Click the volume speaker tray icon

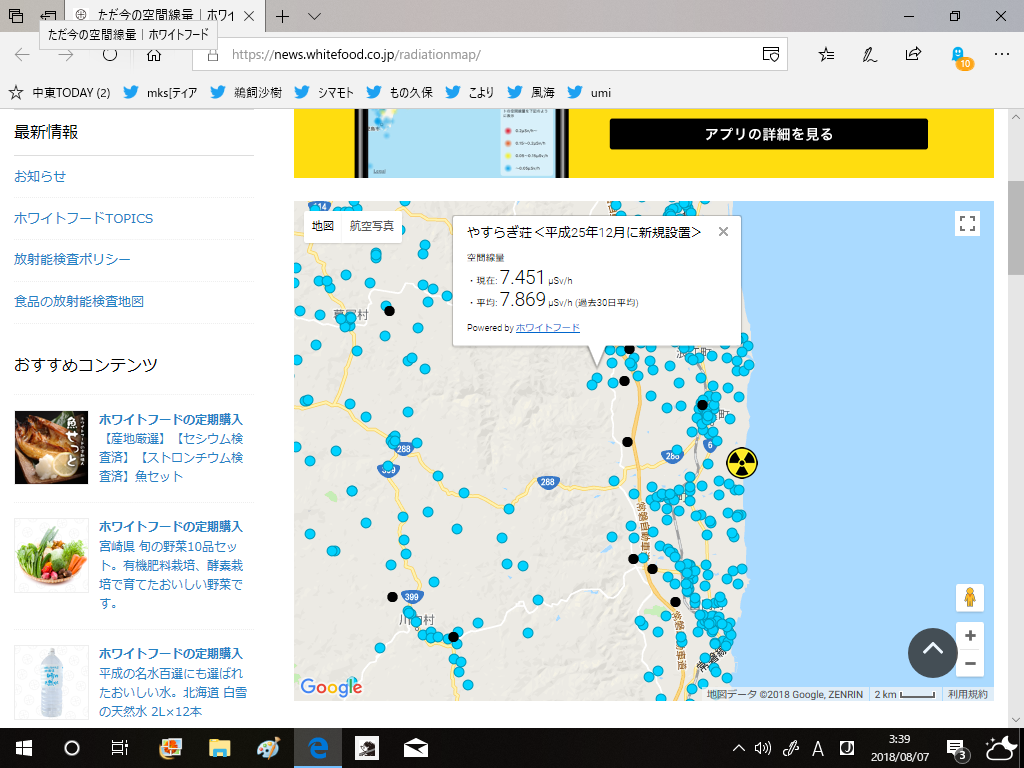[763, 748]
